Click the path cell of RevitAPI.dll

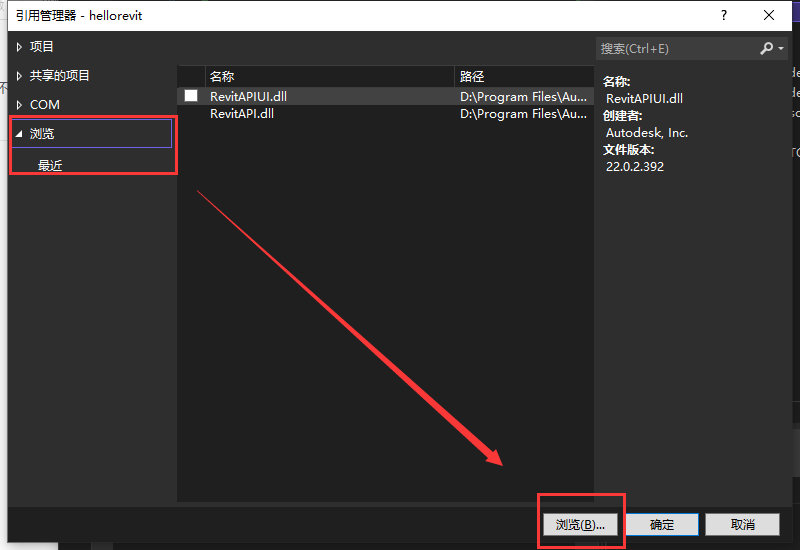coord(523,114)
